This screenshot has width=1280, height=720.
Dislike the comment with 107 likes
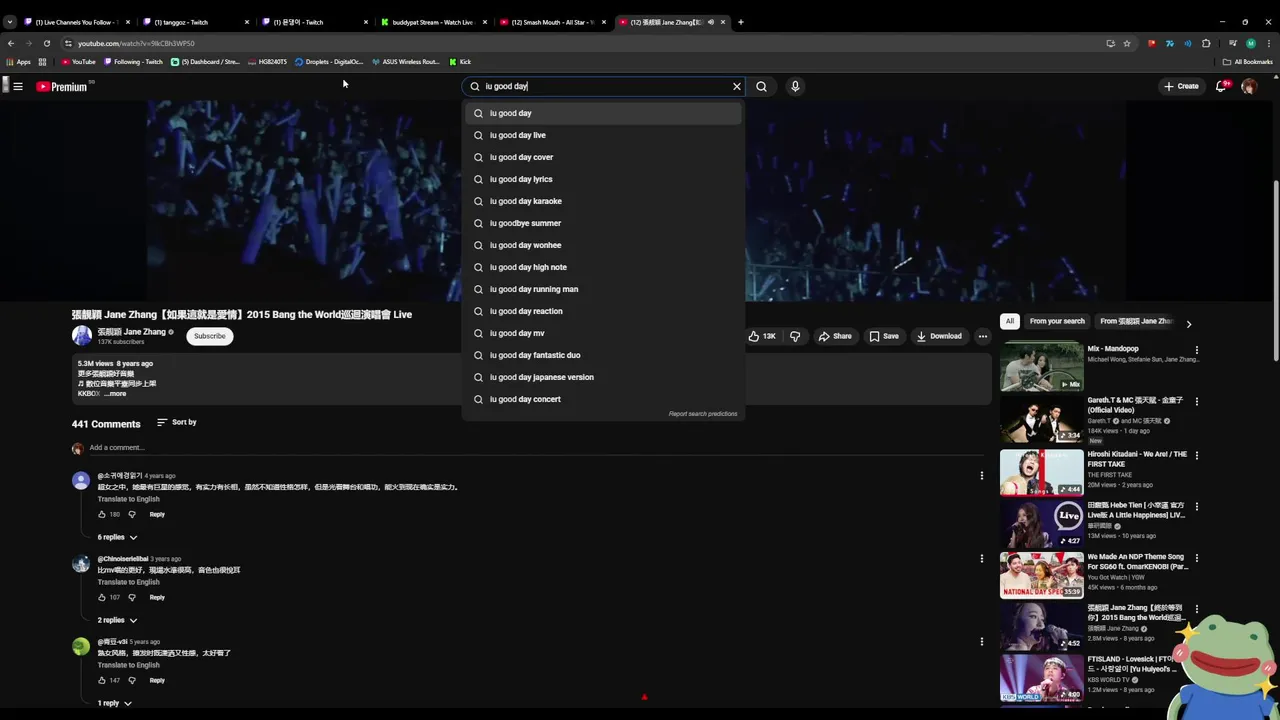tap(132, 597)
